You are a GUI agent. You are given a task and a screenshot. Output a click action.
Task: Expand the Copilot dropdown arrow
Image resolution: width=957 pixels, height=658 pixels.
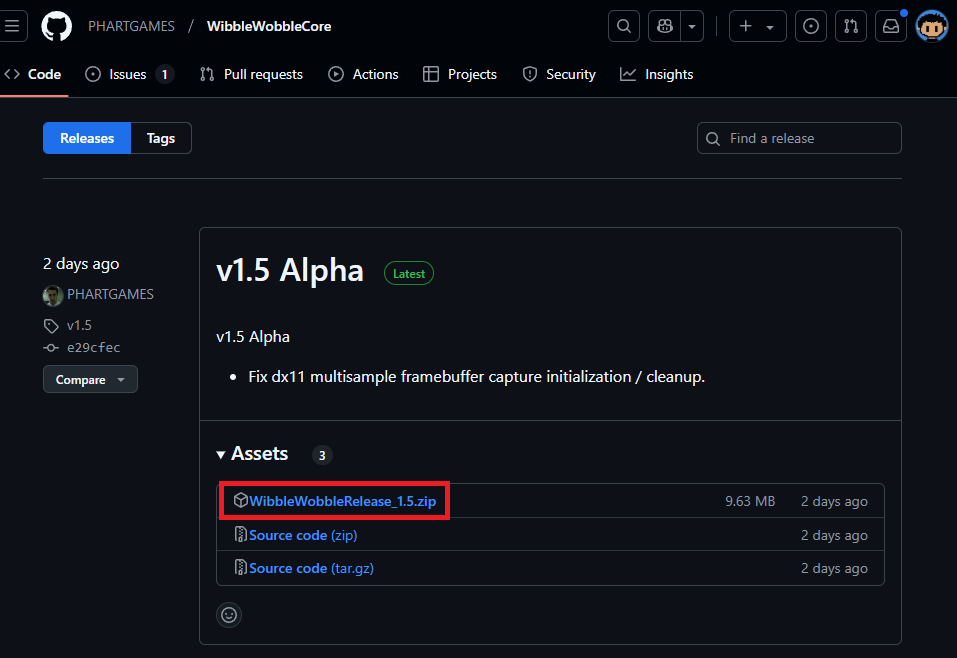692,26
